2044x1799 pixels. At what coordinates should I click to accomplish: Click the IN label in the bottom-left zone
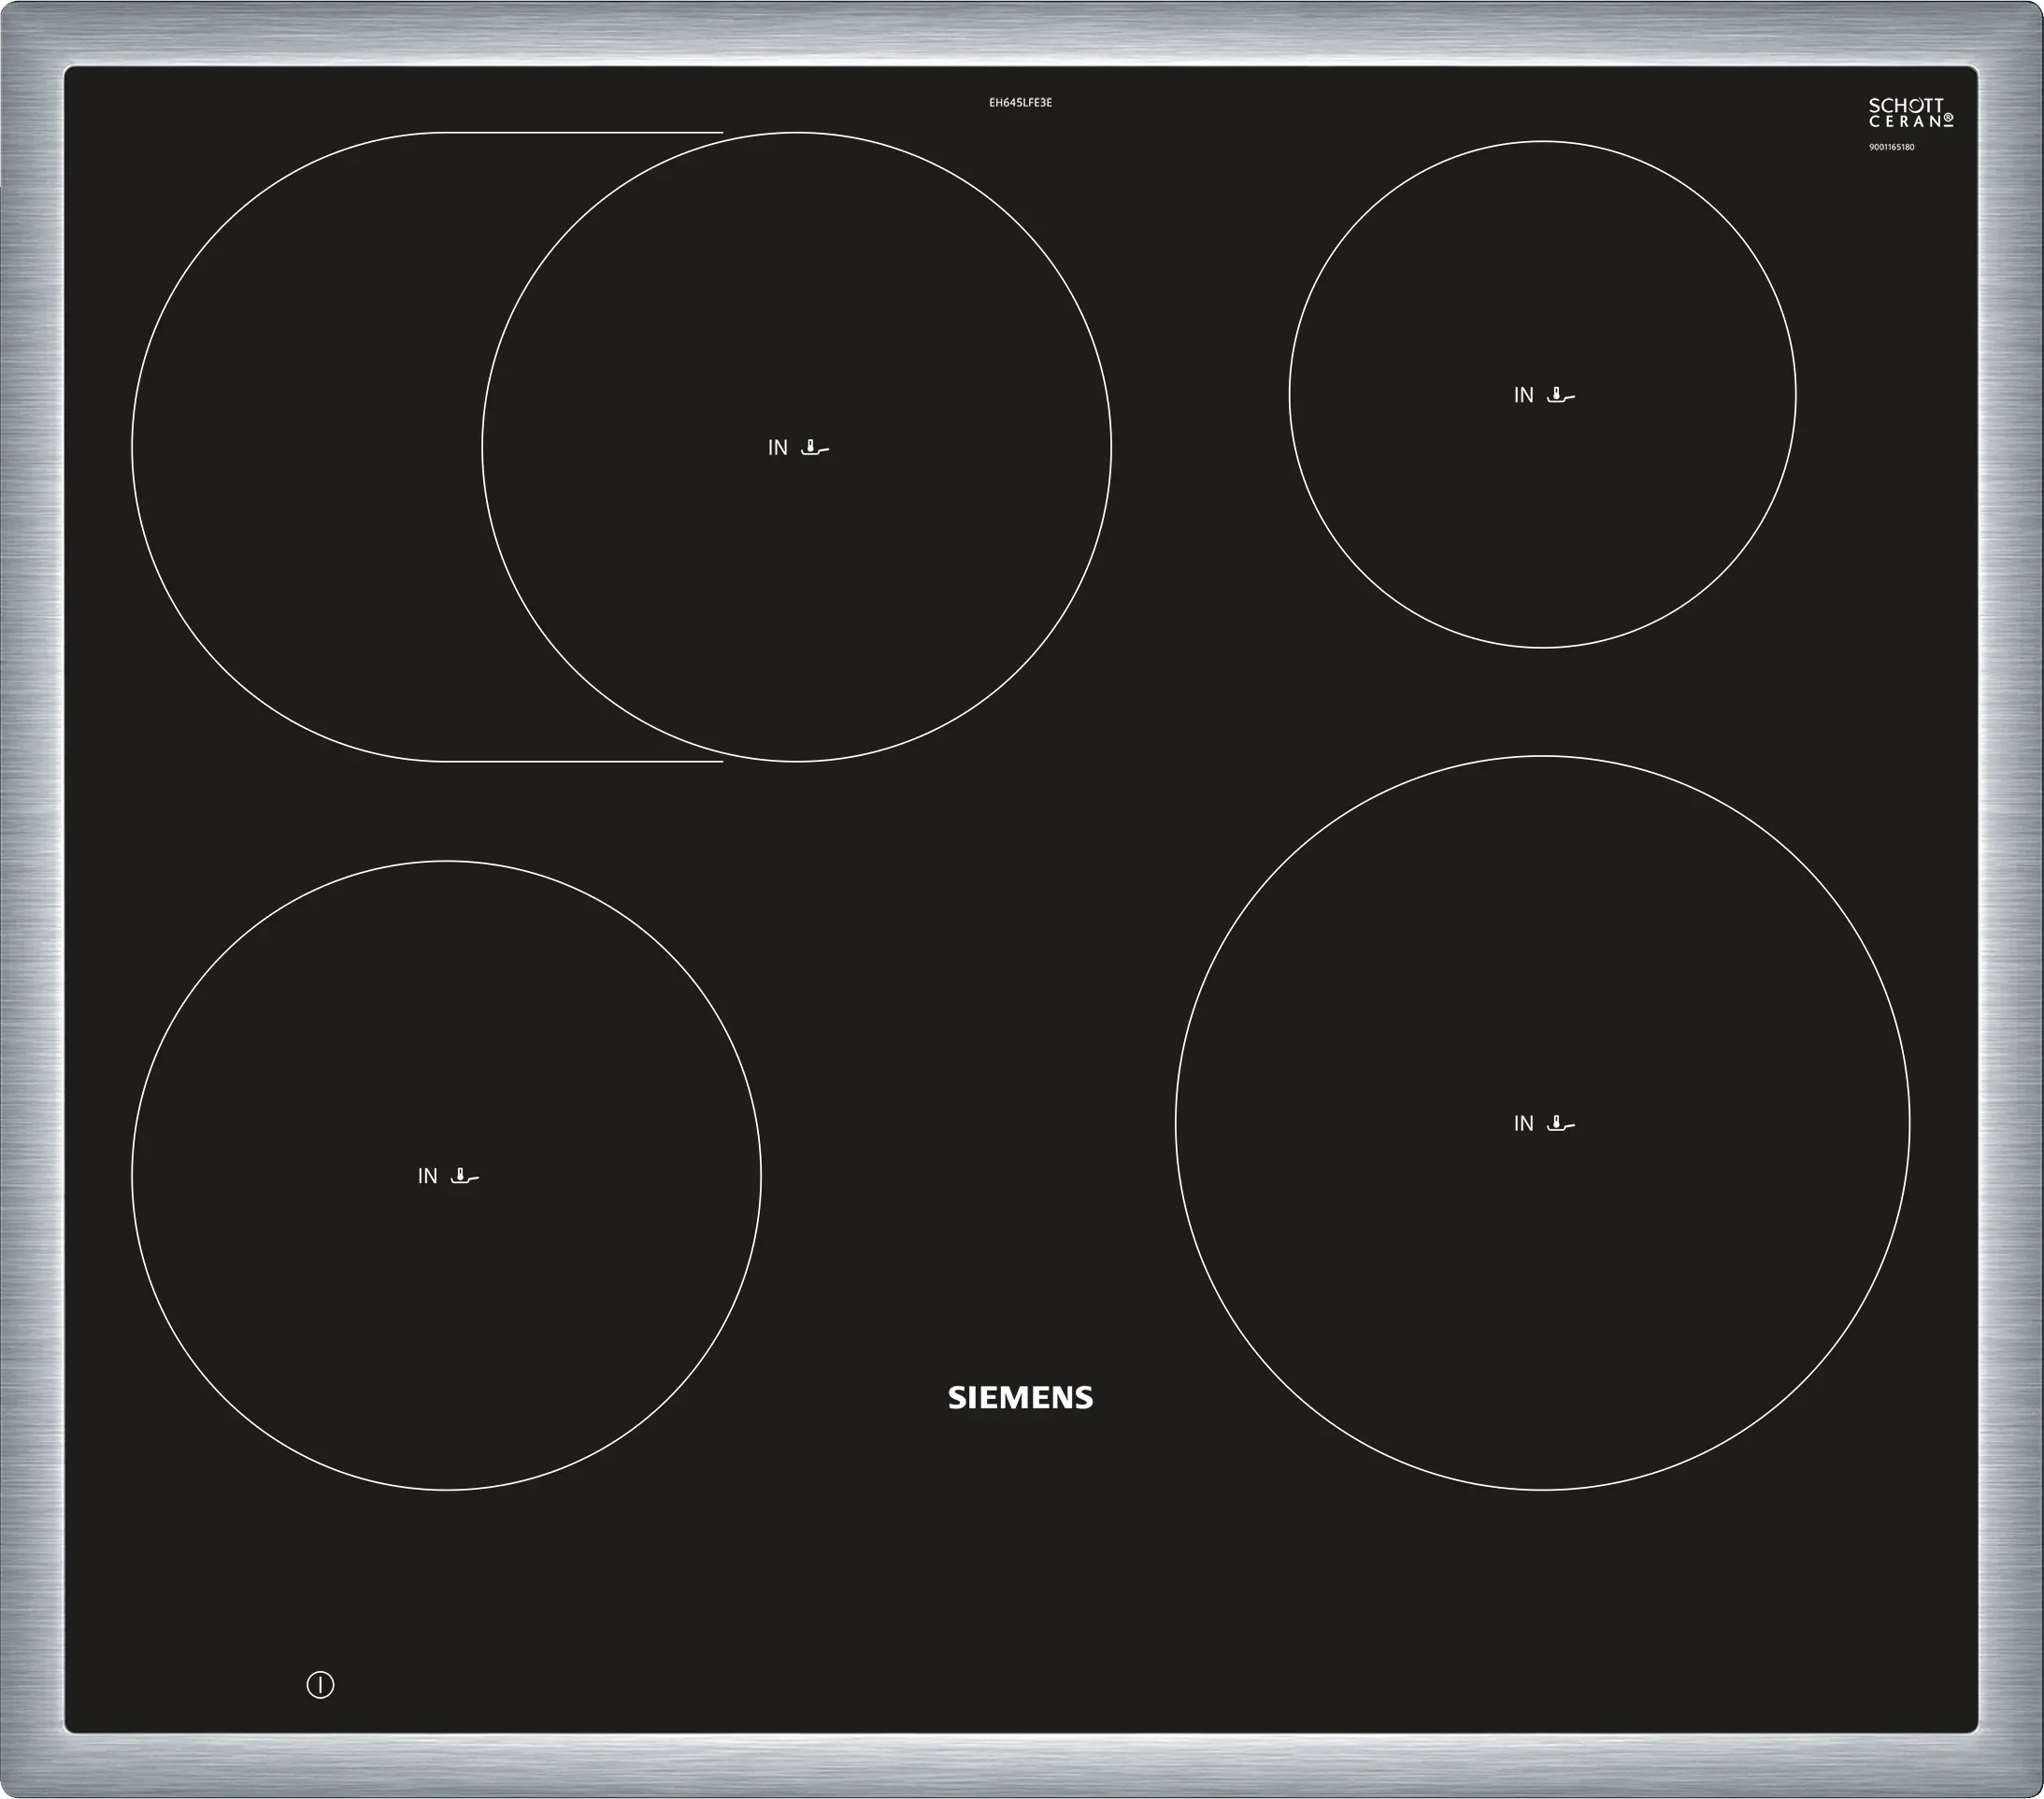pyautogui.click(x=428, y=1176)
